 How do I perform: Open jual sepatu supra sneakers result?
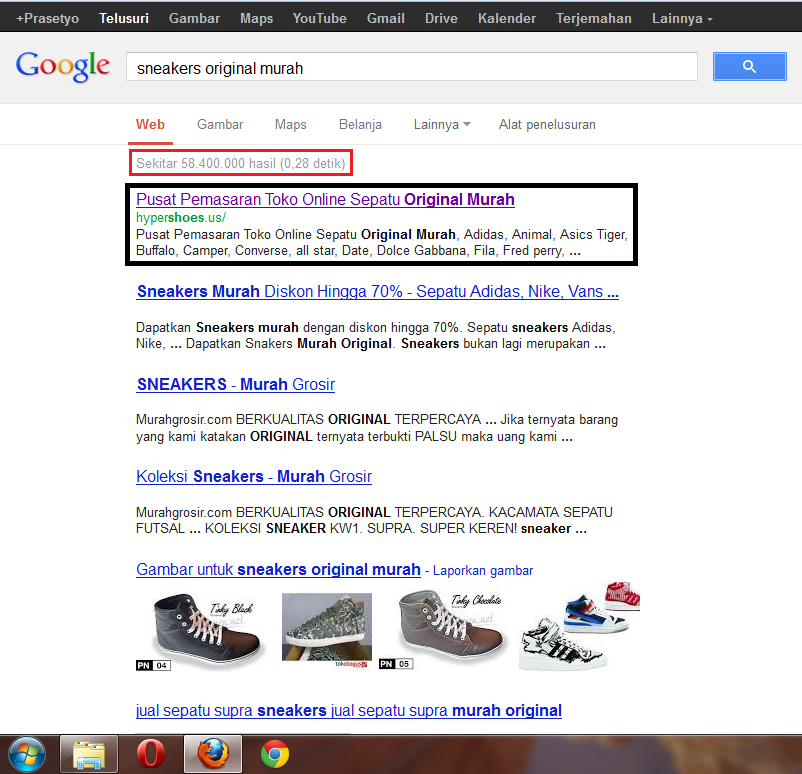(x=349, y=711)
